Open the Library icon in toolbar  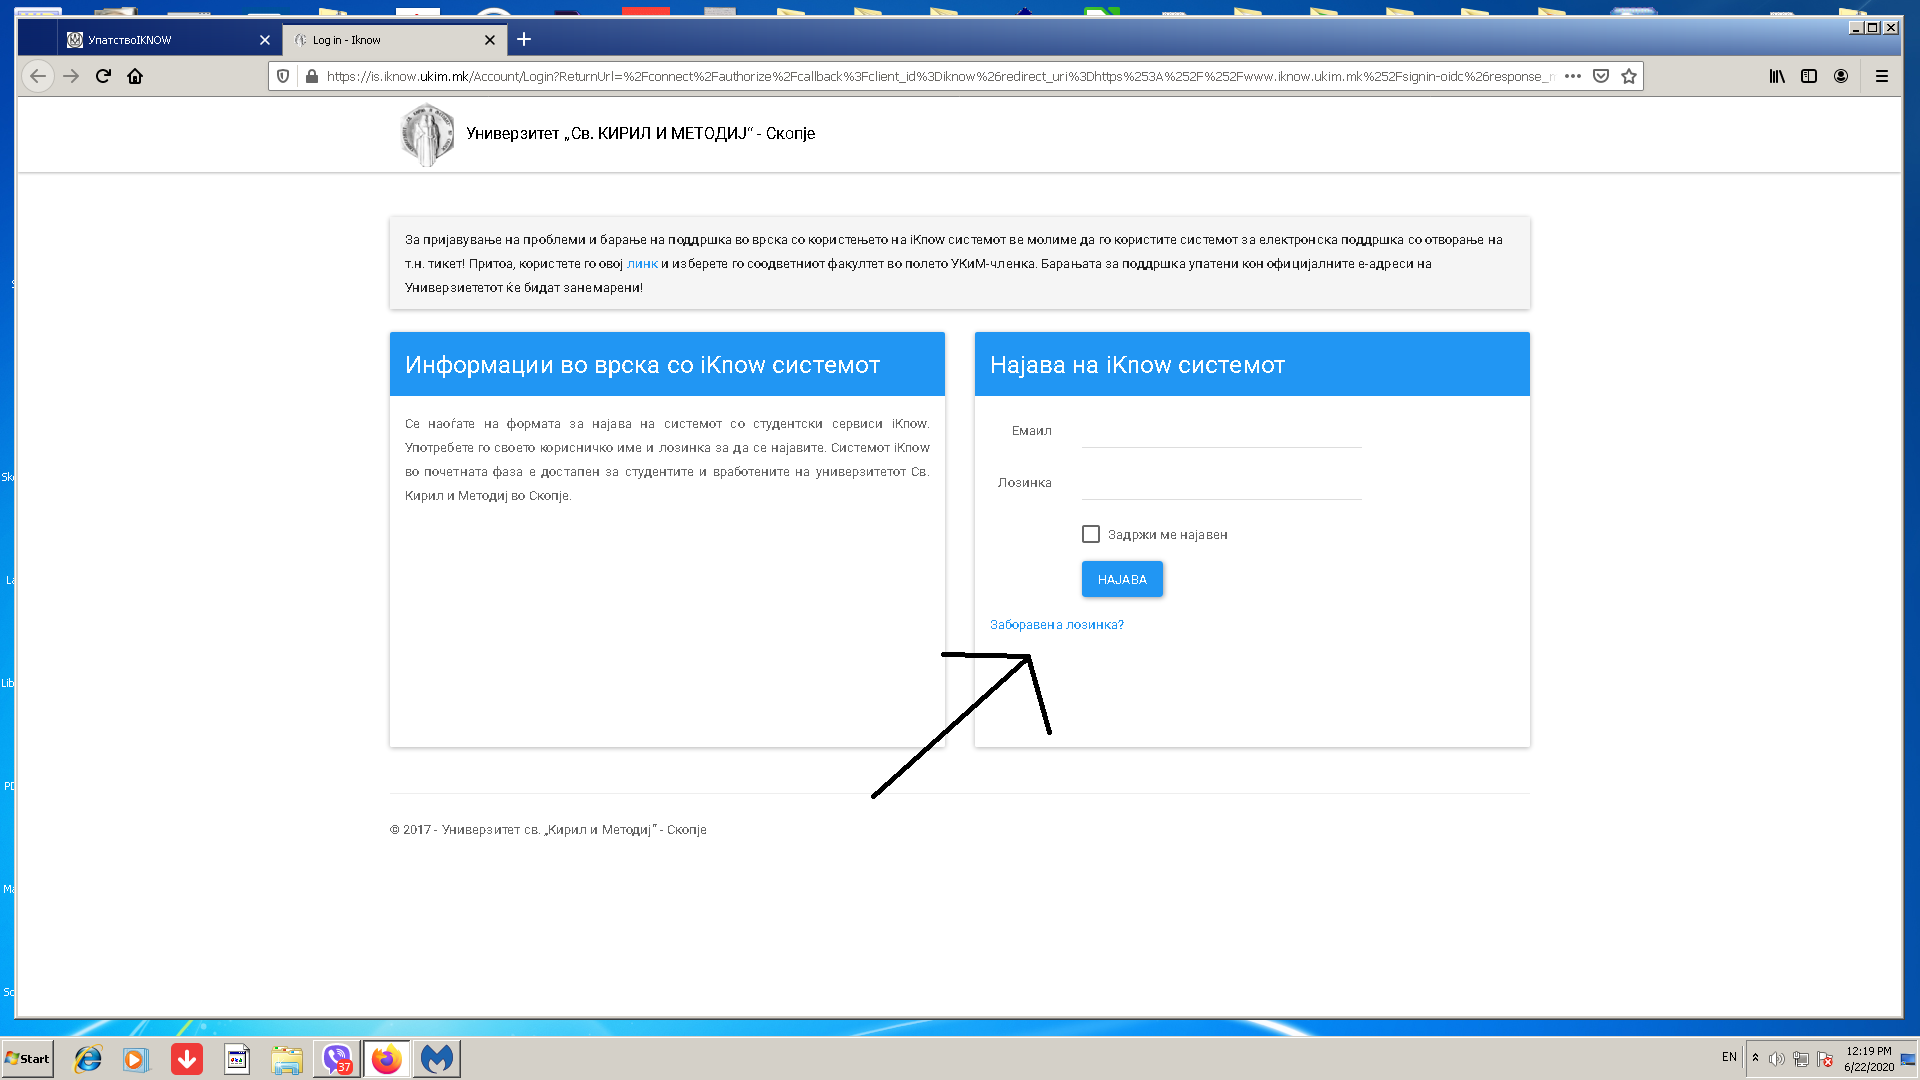click(x=1777, y=76)
